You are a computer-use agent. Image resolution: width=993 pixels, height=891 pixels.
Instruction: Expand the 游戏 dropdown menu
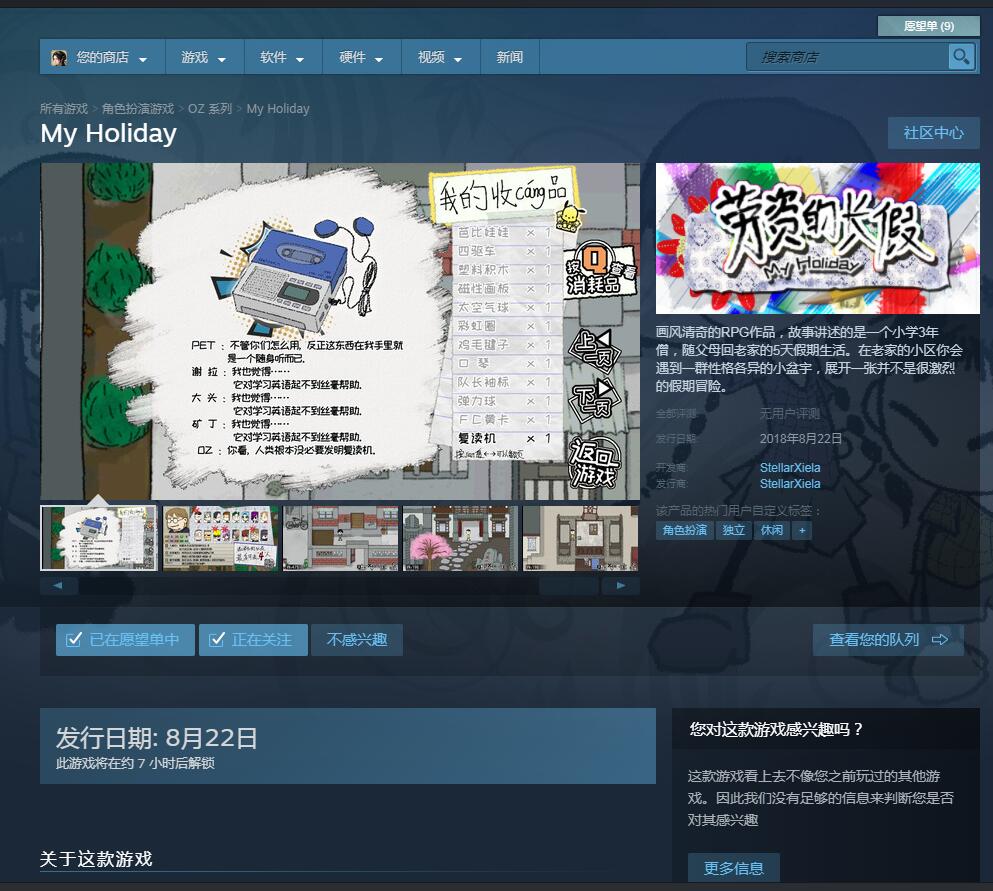205,57
